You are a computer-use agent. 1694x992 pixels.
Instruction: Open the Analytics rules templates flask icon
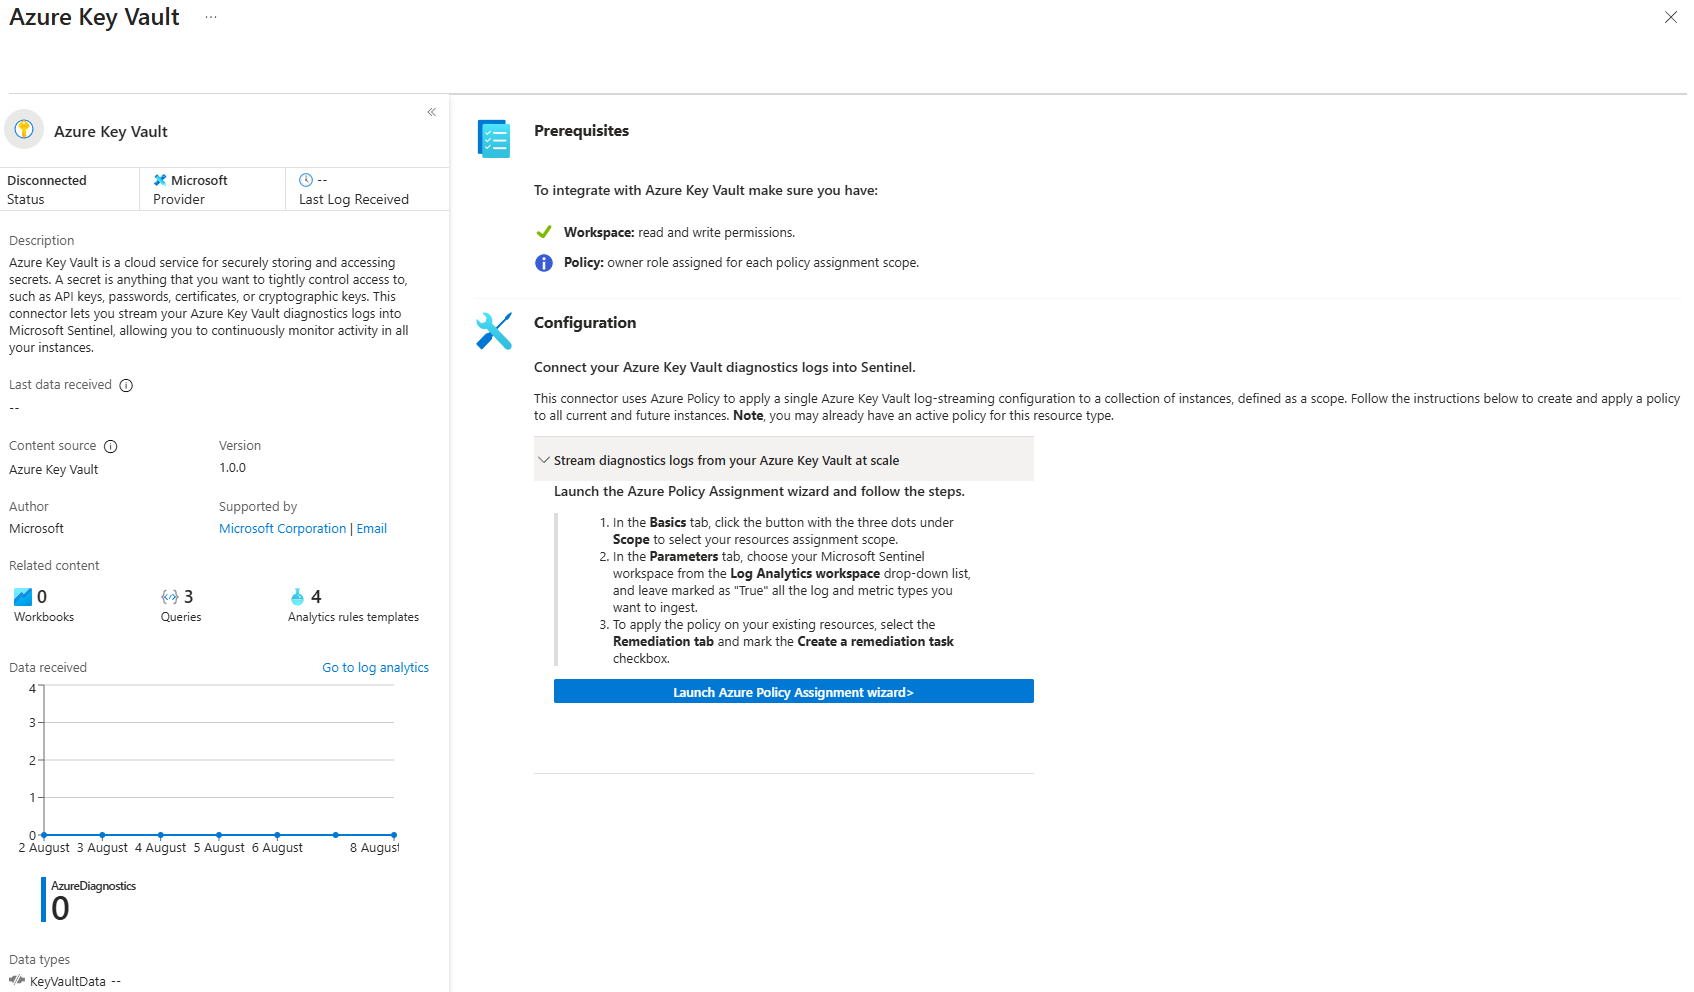click(297, 597)
